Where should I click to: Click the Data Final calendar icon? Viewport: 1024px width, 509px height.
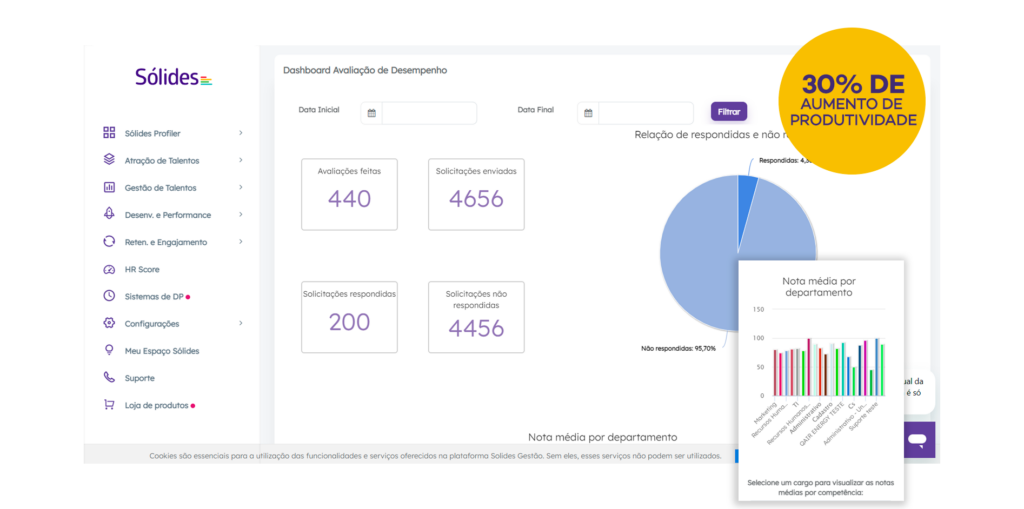(x=588, y=113)
